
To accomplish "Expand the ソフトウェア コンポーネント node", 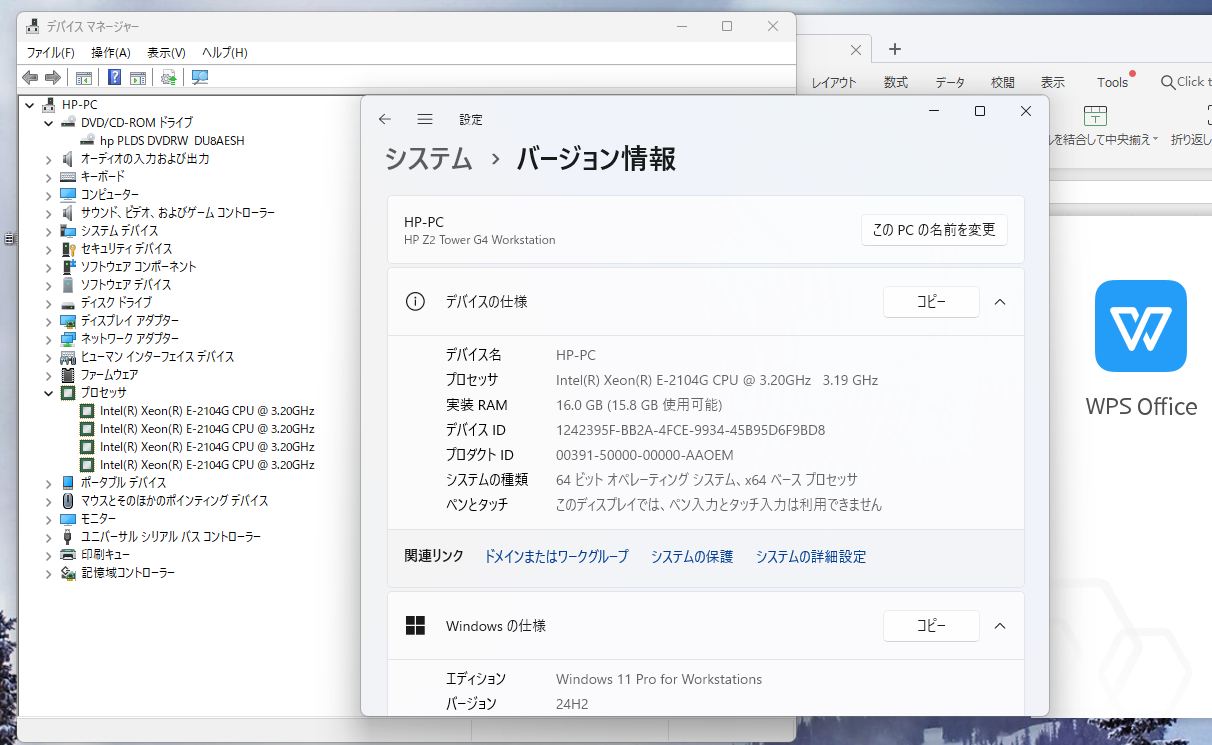I will 48,266.
